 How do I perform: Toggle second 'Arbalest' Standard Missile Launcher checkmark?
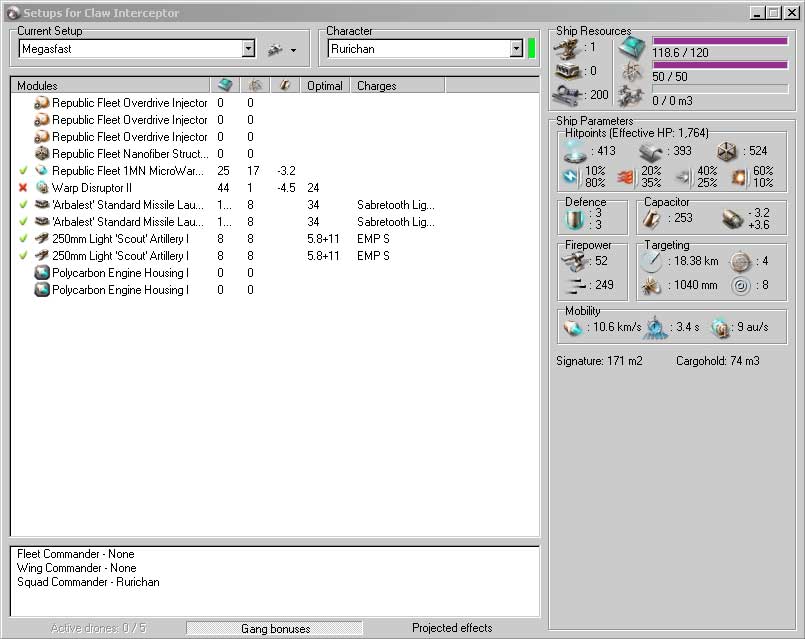[x=23, y=221]
